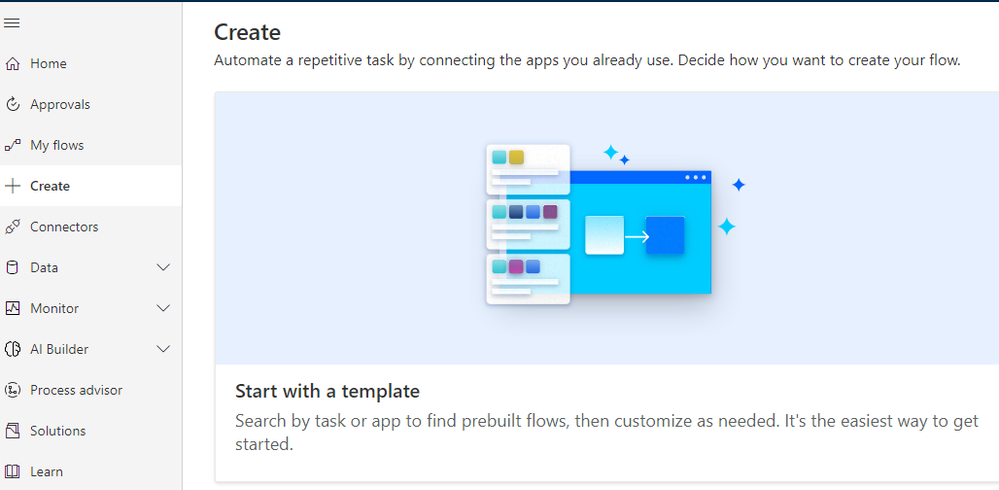The image size is (999, 490).
Task: Click the Solutions icon in sidebar
Action: point(13,431)
